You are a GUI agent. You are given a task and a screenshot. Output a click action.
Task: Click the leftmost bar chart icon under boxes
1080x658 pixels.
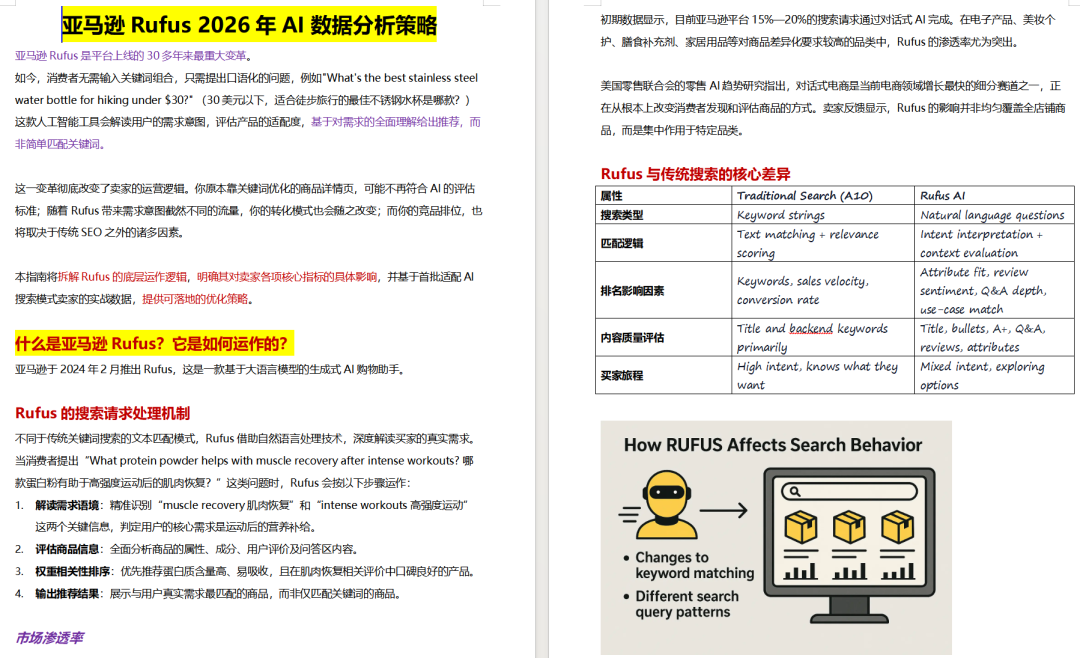pyautogui.click(x=801, y=571)
